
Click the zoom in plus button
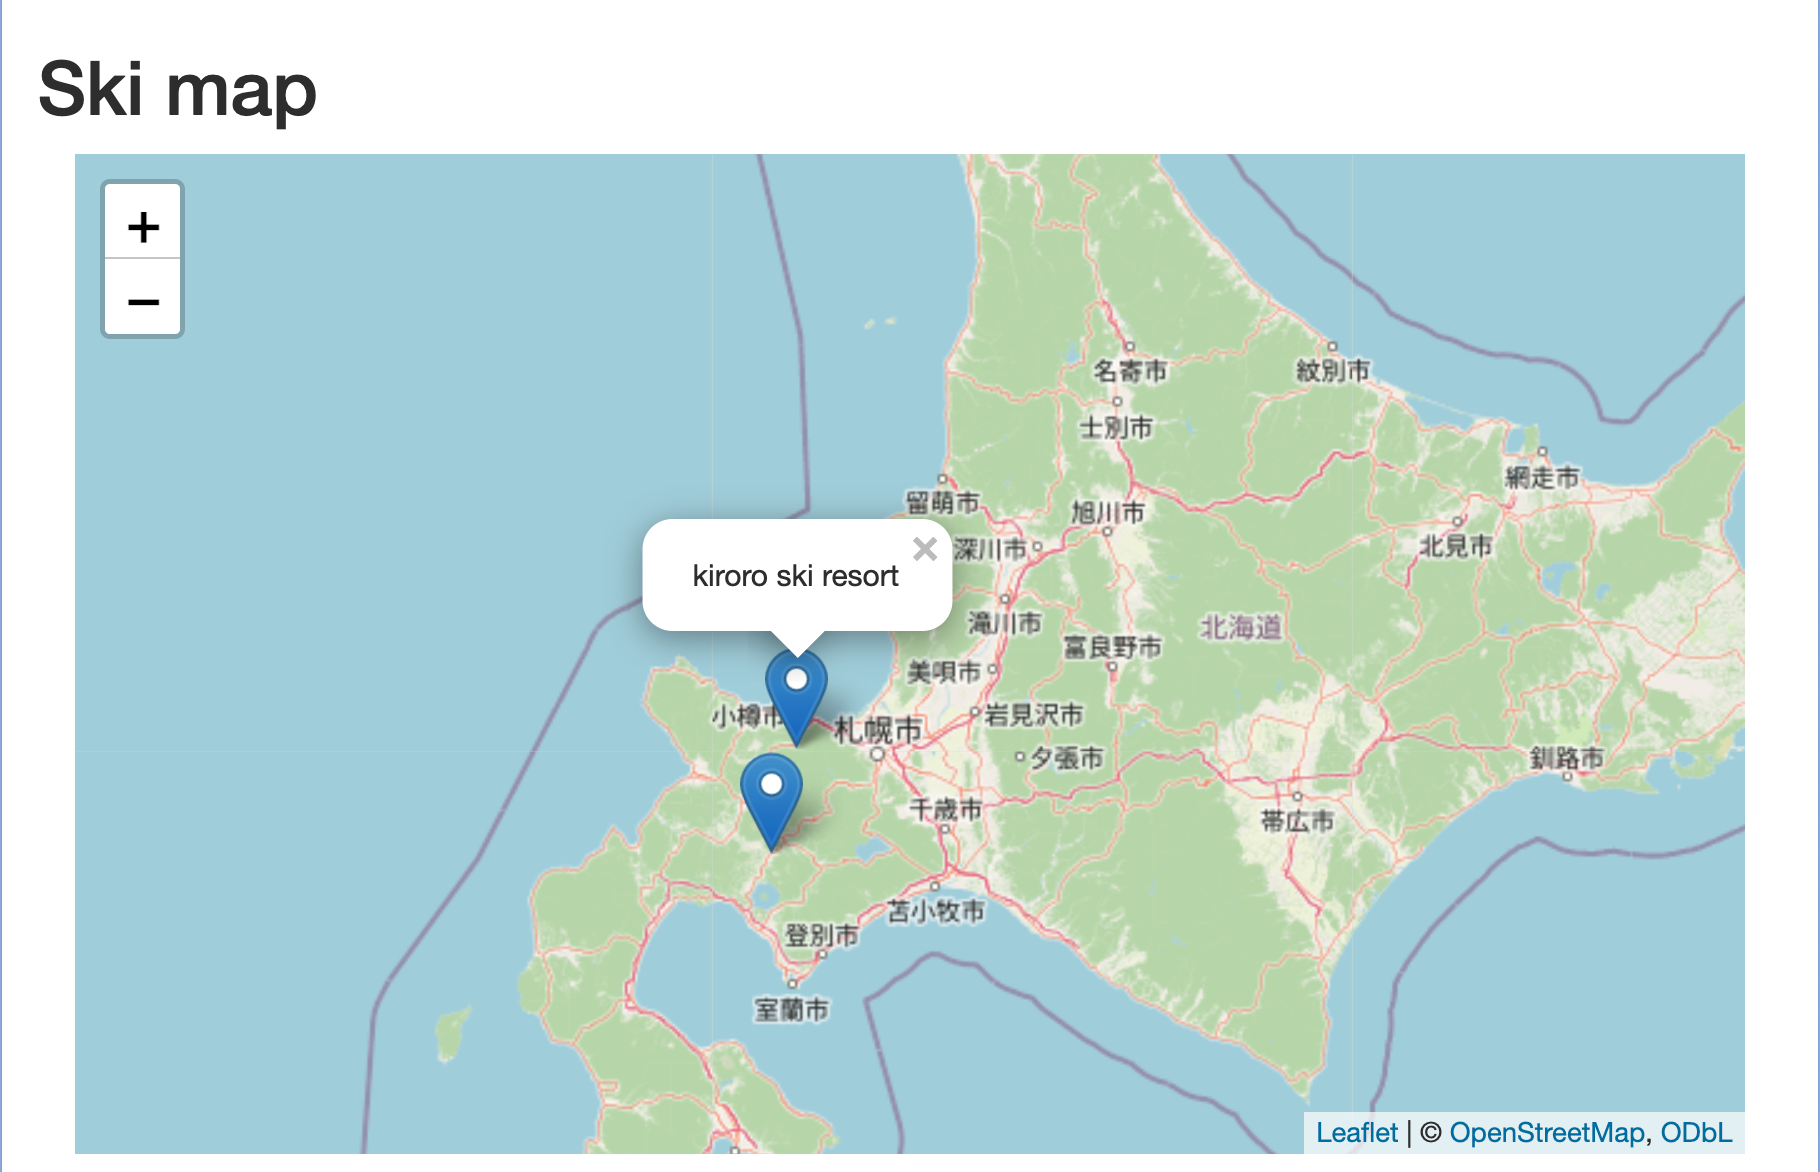tap(143, 226)
